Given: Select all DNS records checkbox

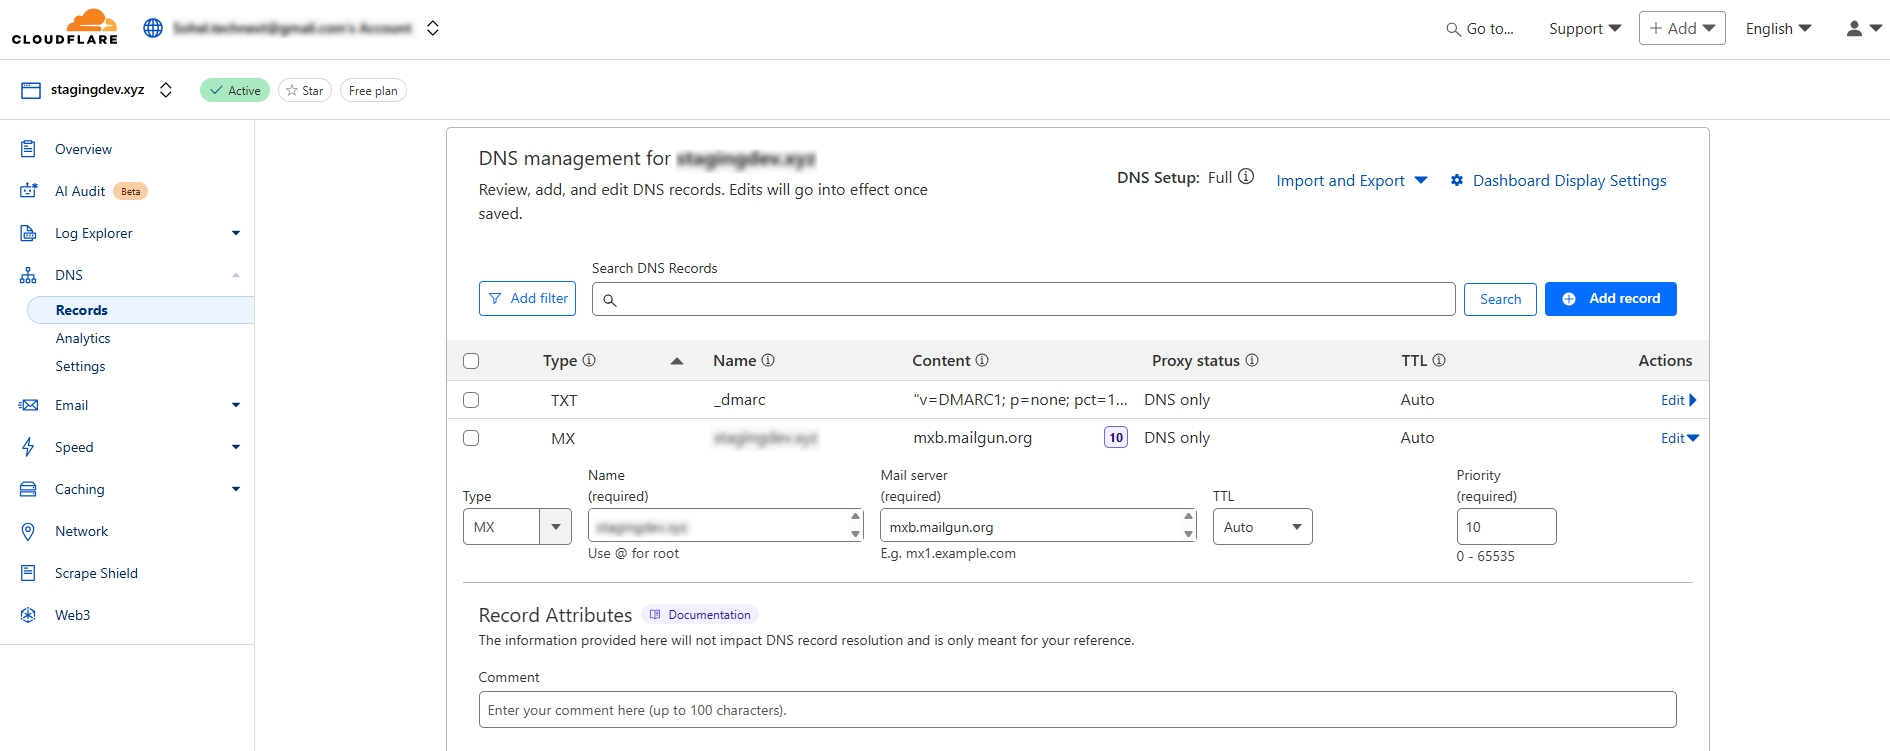Looking at the screenshot, I should point(471,361).
